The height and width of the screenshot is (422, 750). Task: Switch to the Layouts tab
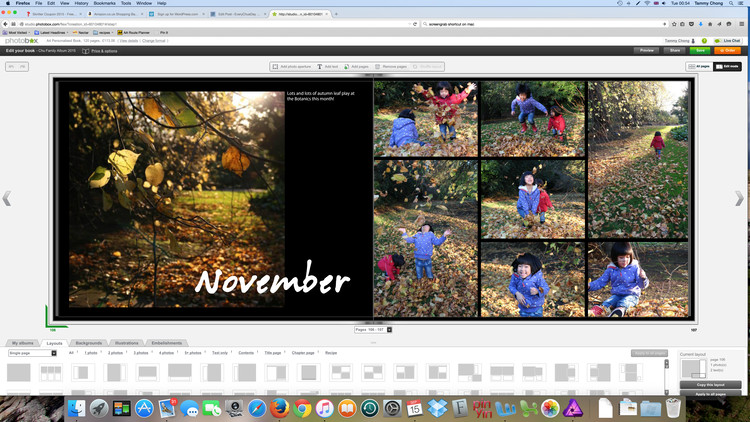(54, 343)
